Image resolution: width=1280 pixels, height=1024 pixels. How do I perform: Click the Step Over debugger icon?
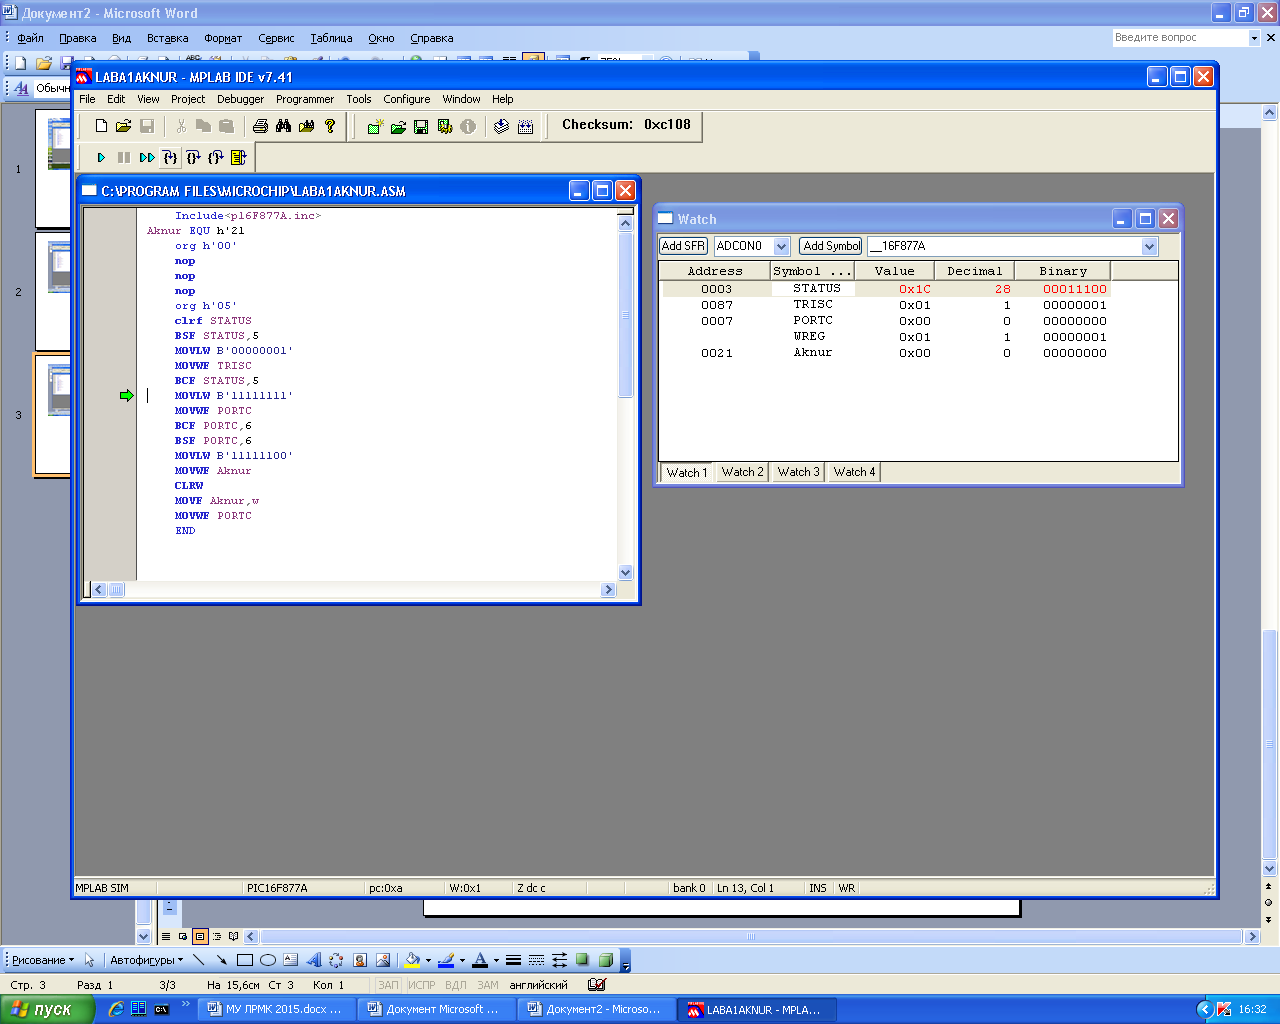(193, 158)
